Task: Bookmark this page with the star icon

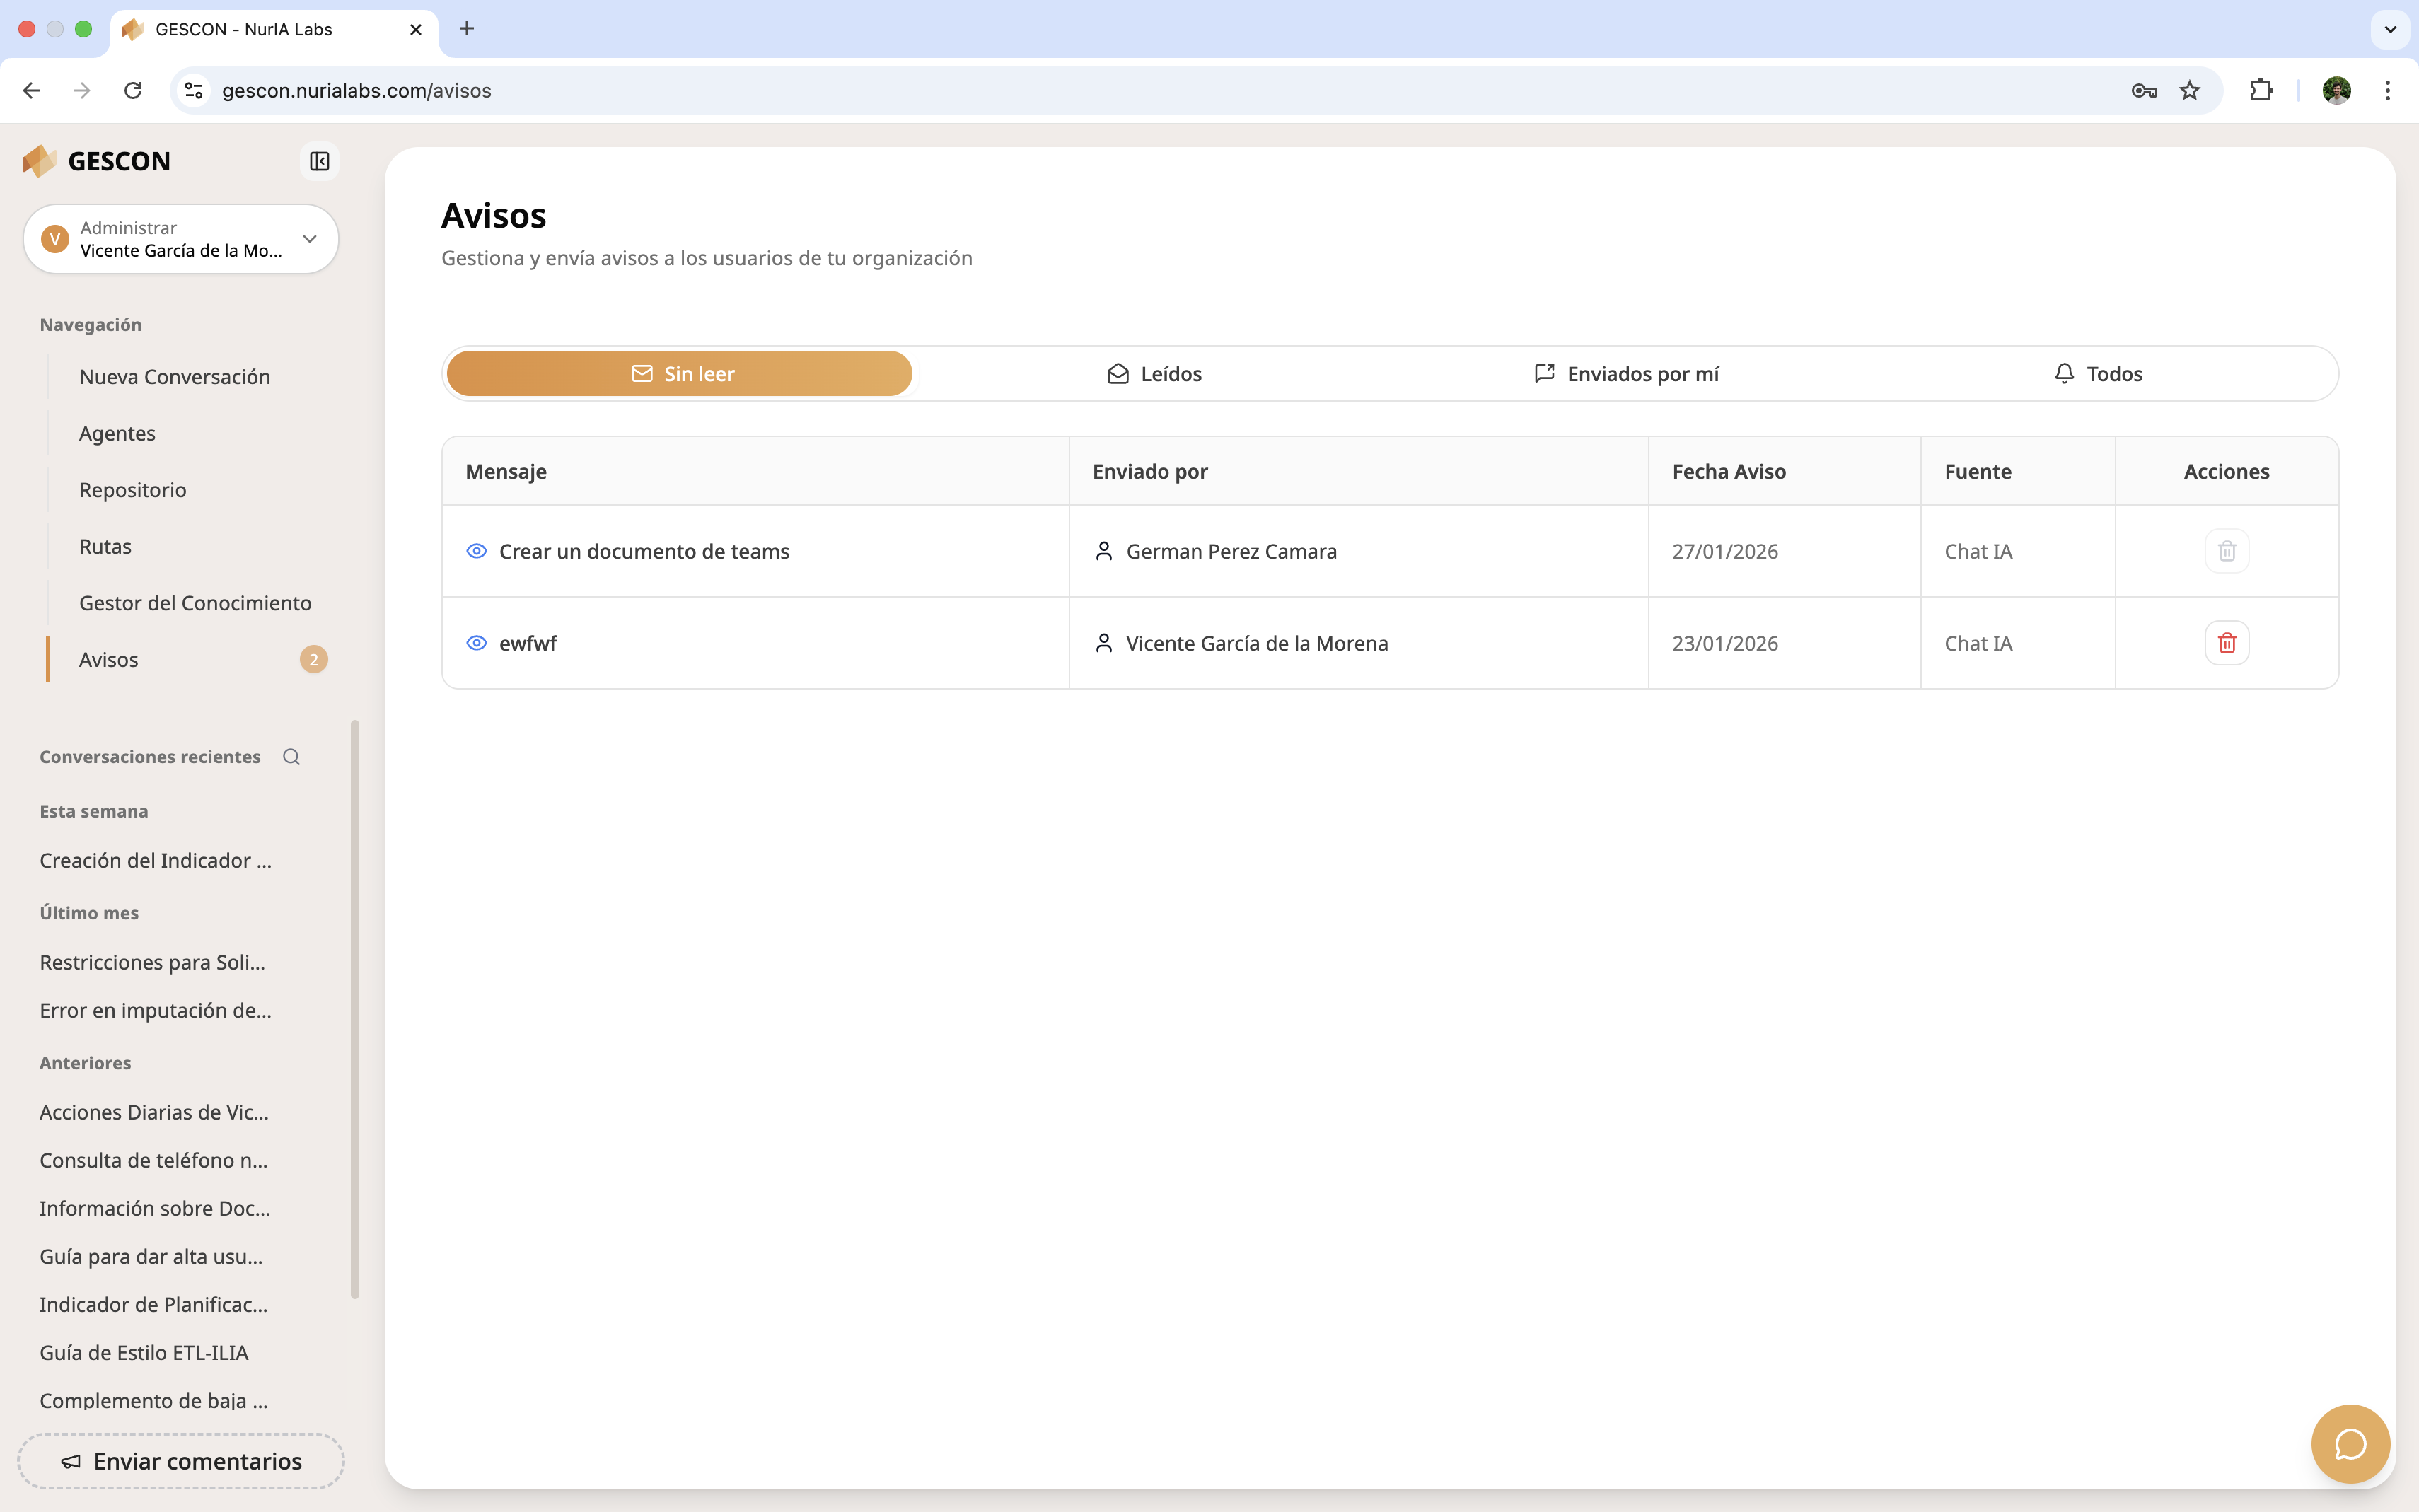Action: 2189,91
